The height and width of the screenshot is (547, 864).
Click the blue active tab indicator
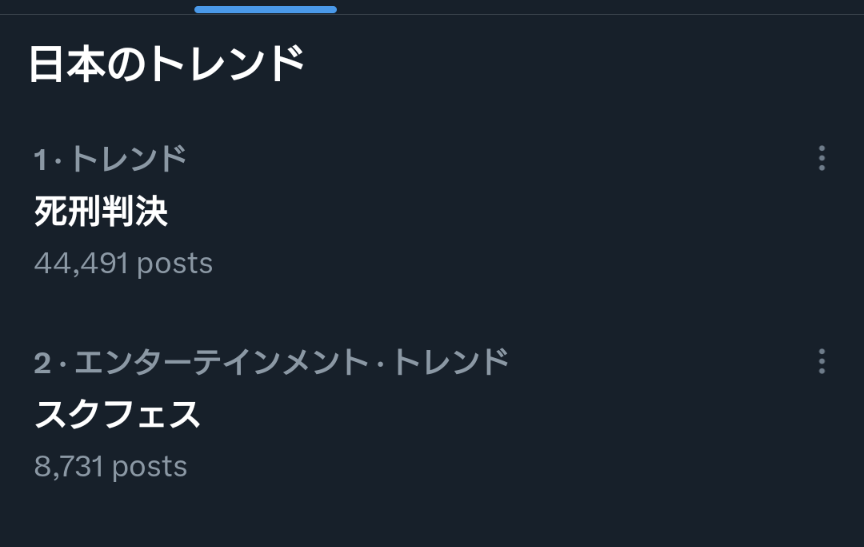click(x=266, y=9)
